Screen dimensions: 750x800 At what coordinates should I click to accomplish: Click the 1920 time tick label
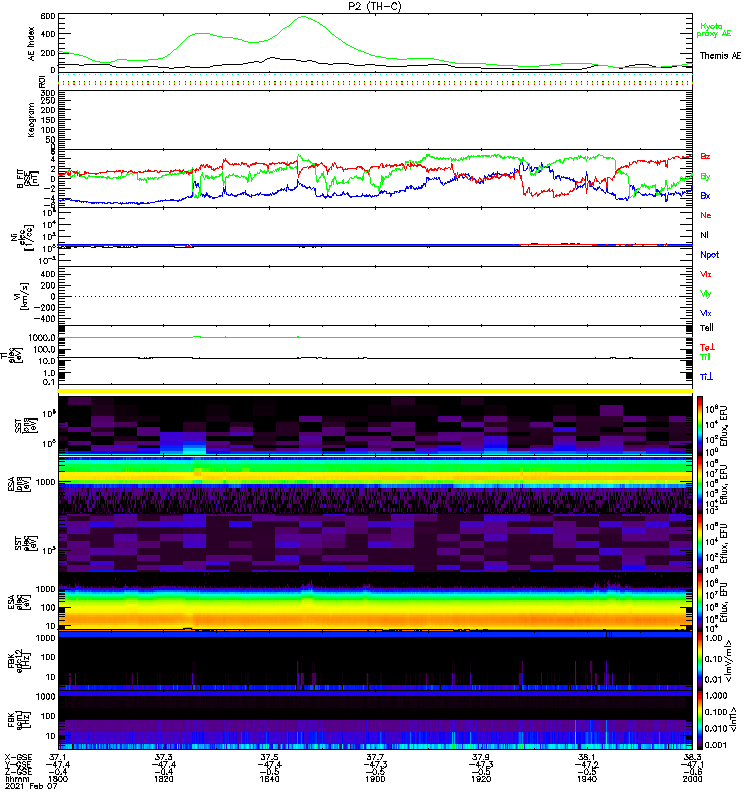tap(481, 779)
